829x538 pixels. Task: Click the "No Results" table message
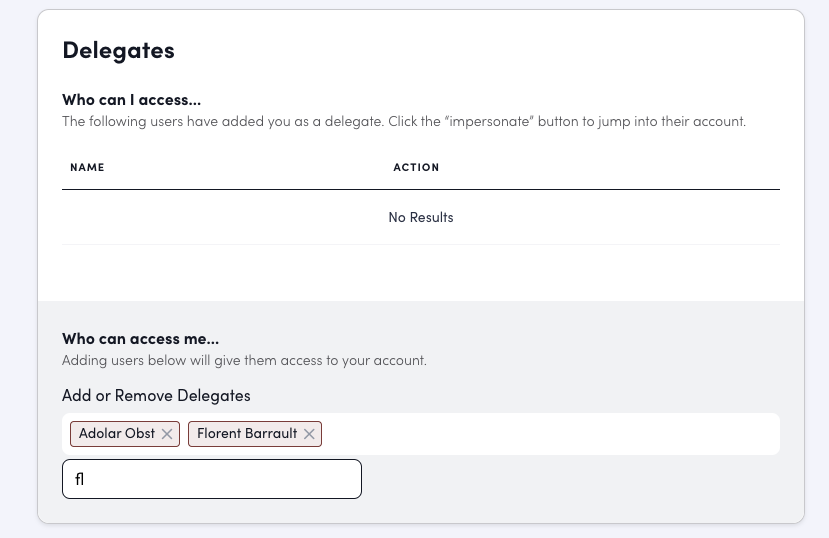click(420, 217)
